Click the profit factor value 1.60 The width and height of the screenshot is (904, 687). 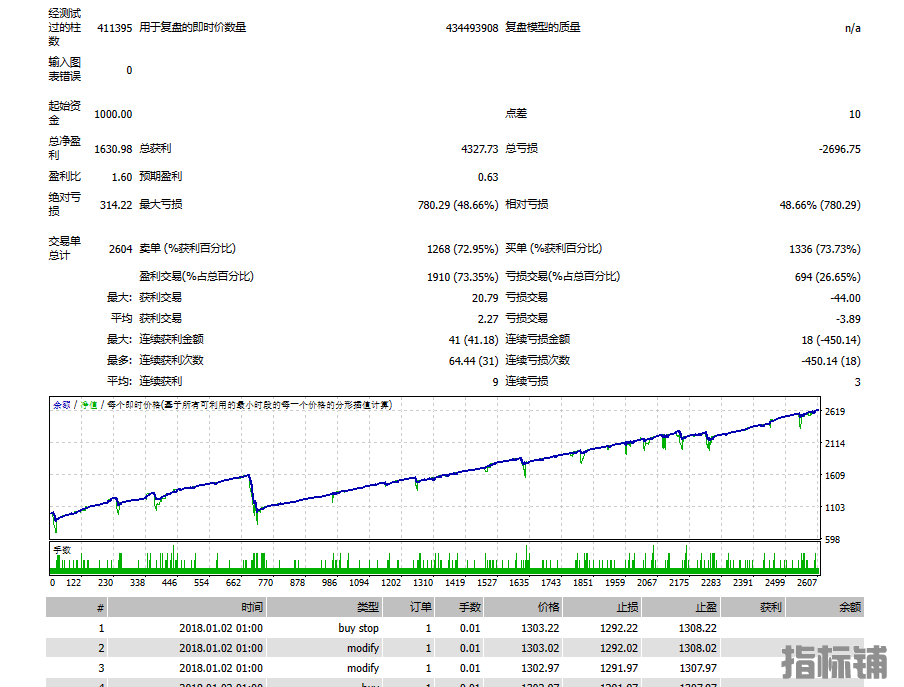pos(122,177)
